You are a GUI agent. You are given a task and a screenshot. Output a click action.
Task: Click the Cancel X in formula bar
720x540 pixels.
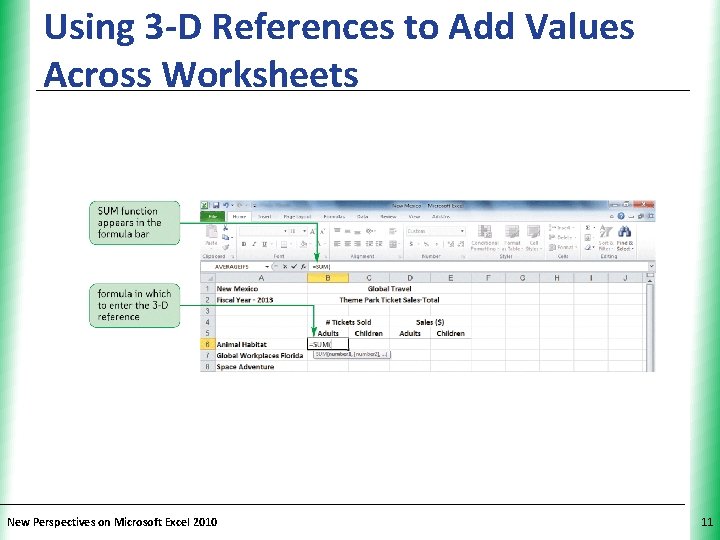point(285,267)
